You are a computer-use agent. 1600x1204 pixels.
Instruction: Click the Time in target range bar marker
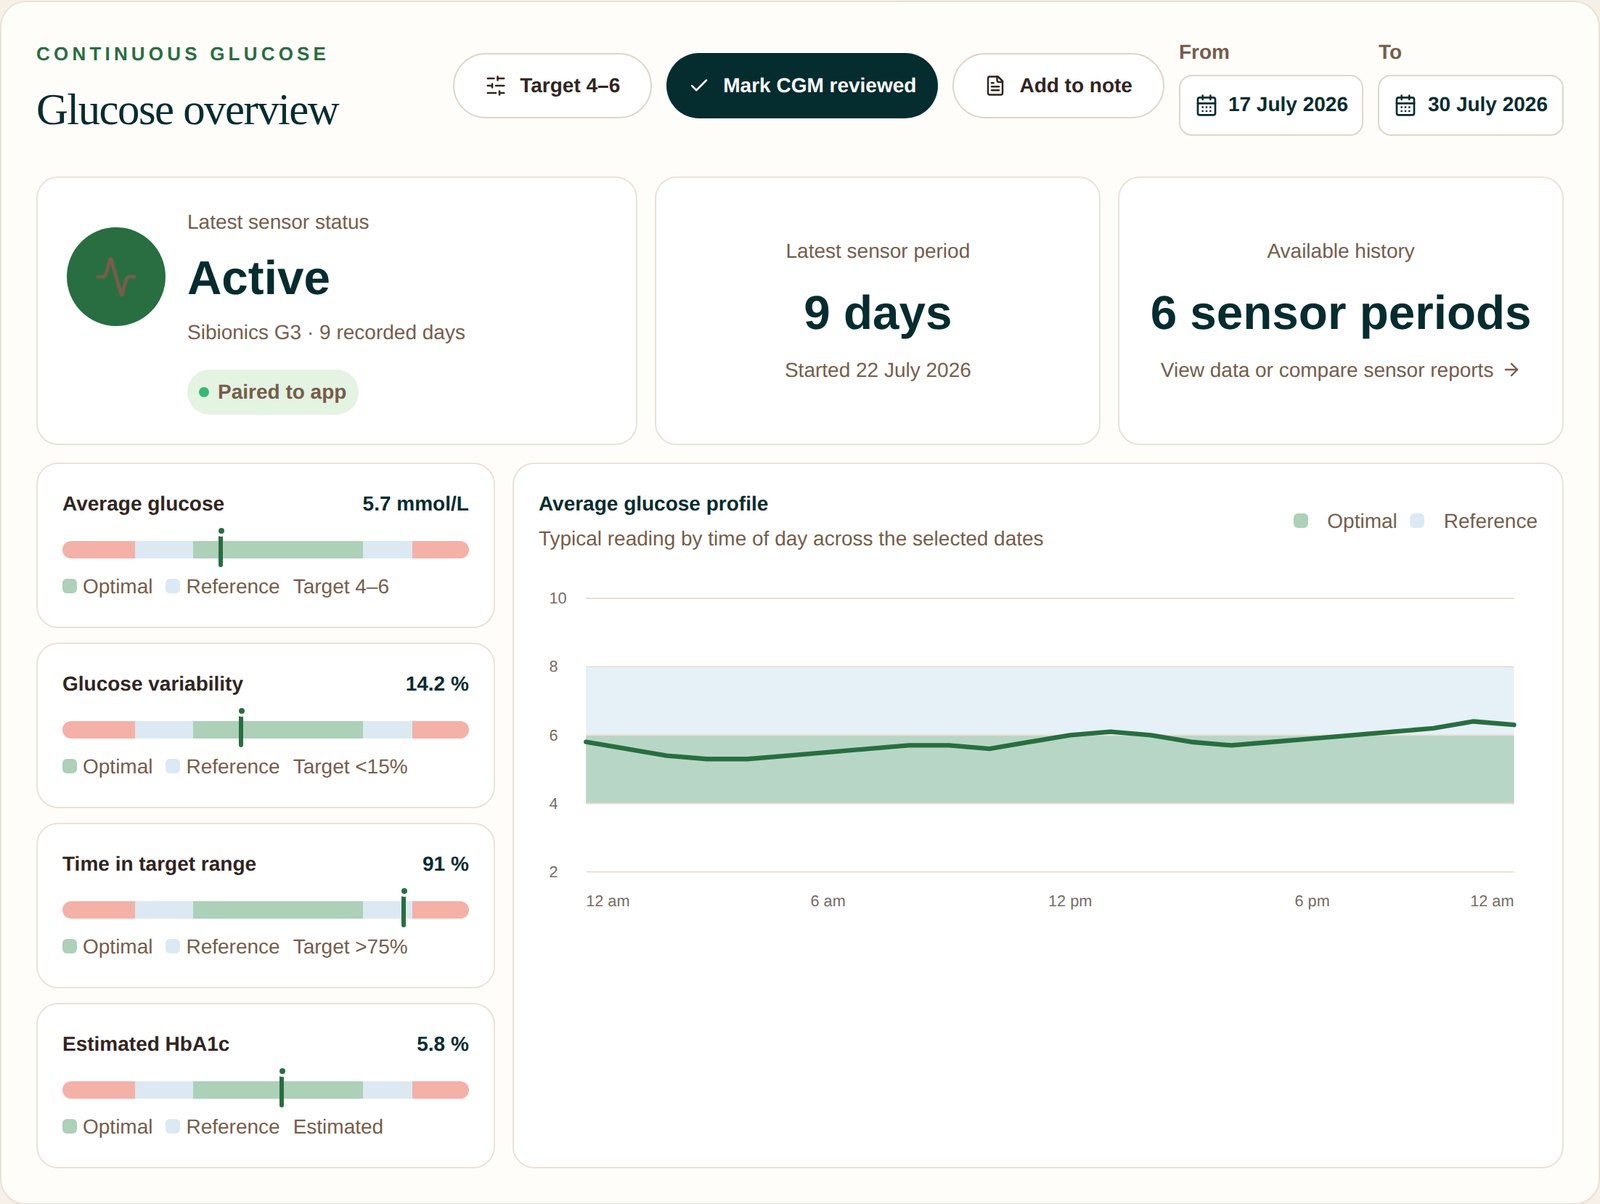point(404,907)
